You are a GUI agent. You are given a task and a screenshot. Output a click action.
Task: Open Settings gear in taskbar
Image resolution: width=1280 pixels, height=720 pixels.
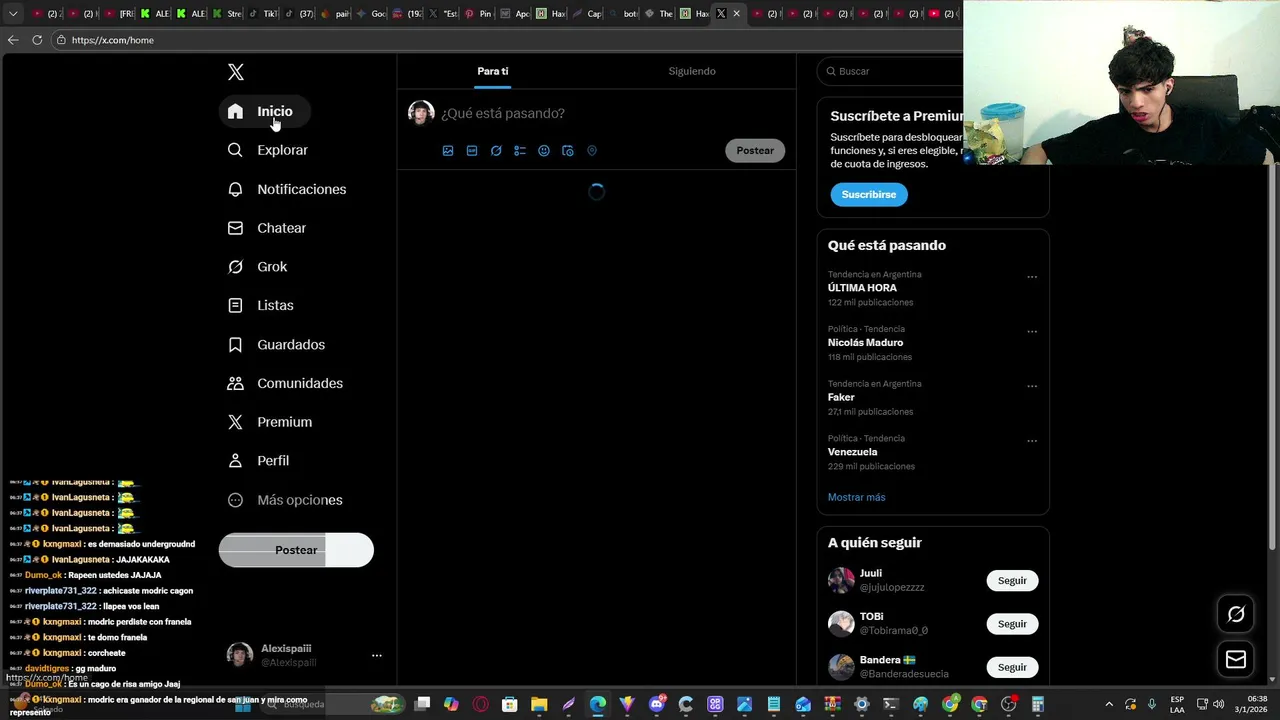click(862, 704)
